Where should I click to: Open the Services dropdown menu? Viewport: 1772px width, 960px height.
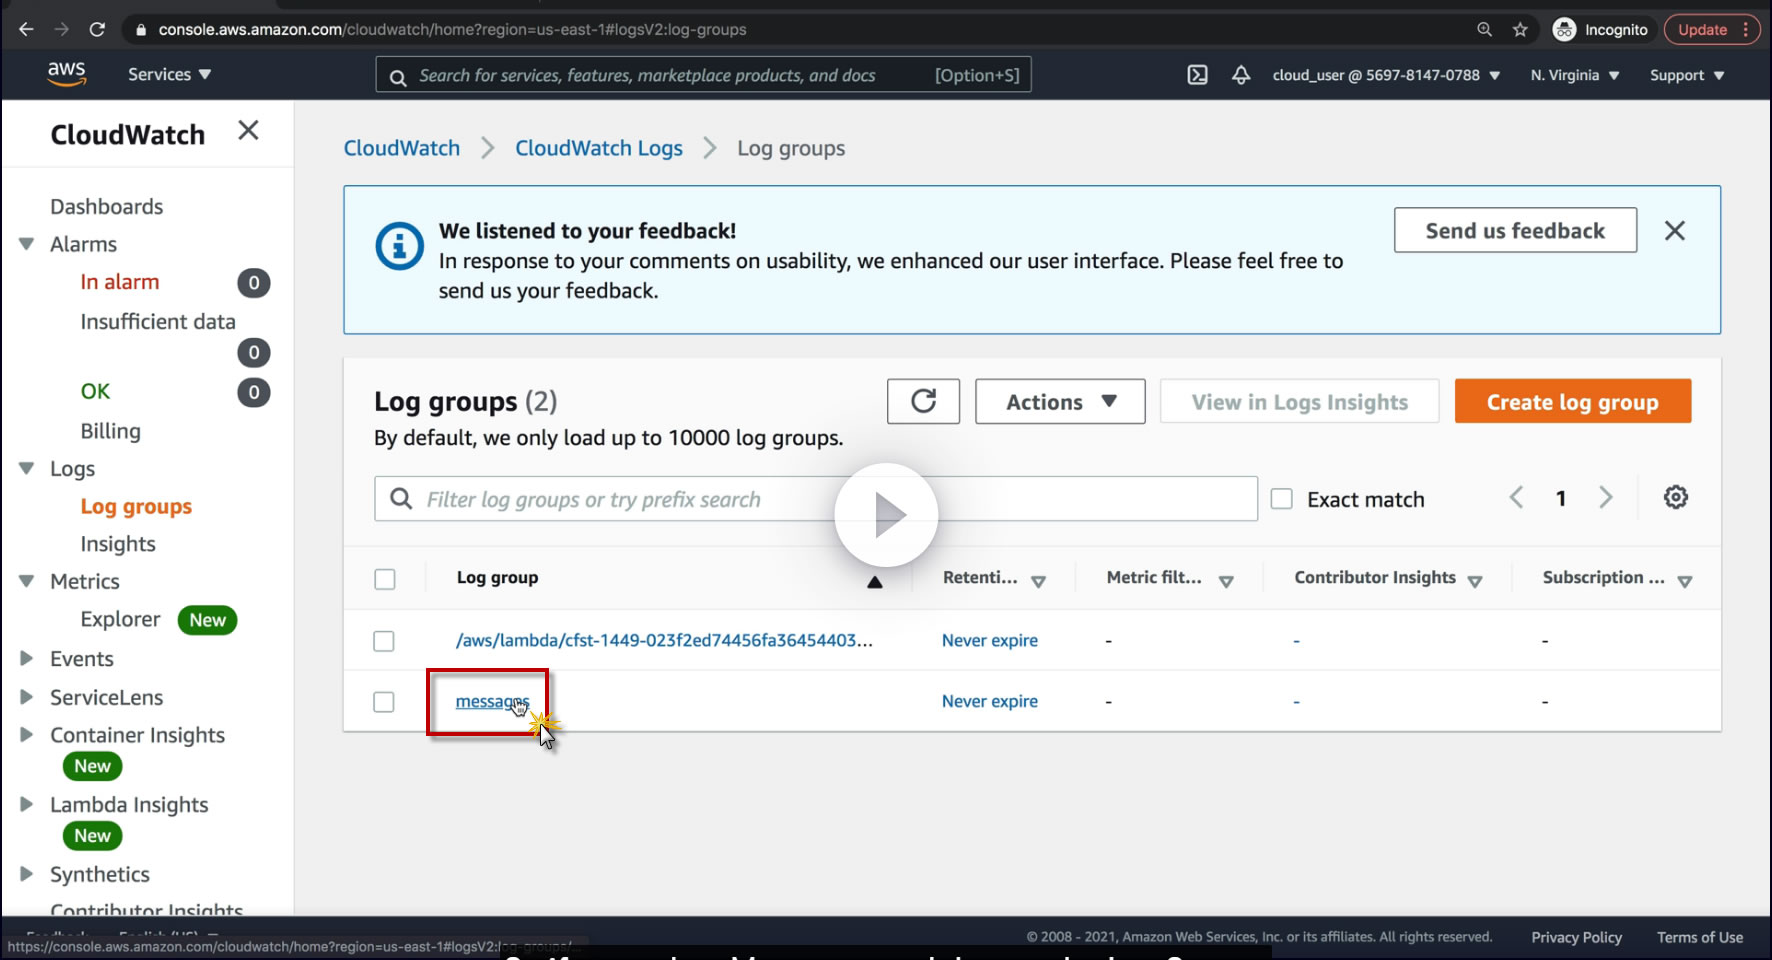169,75
